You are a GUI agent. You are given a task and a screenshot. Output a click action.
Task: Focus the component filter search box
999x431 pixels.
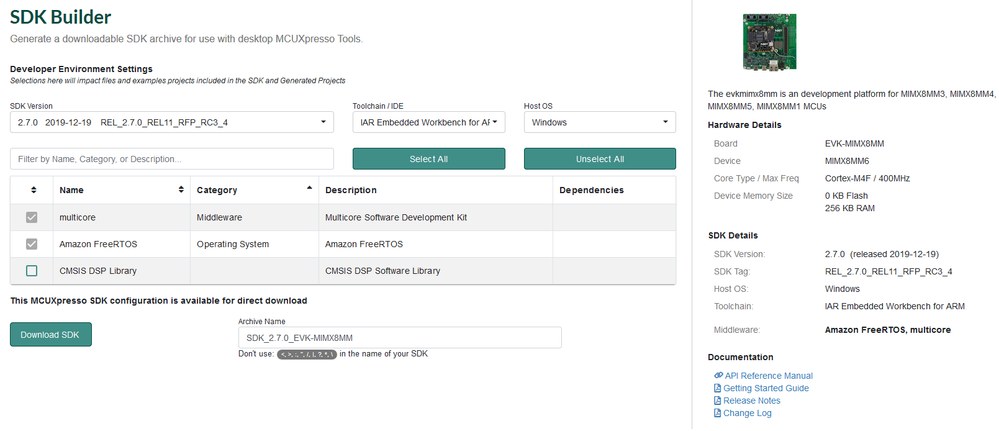point(172,159)
